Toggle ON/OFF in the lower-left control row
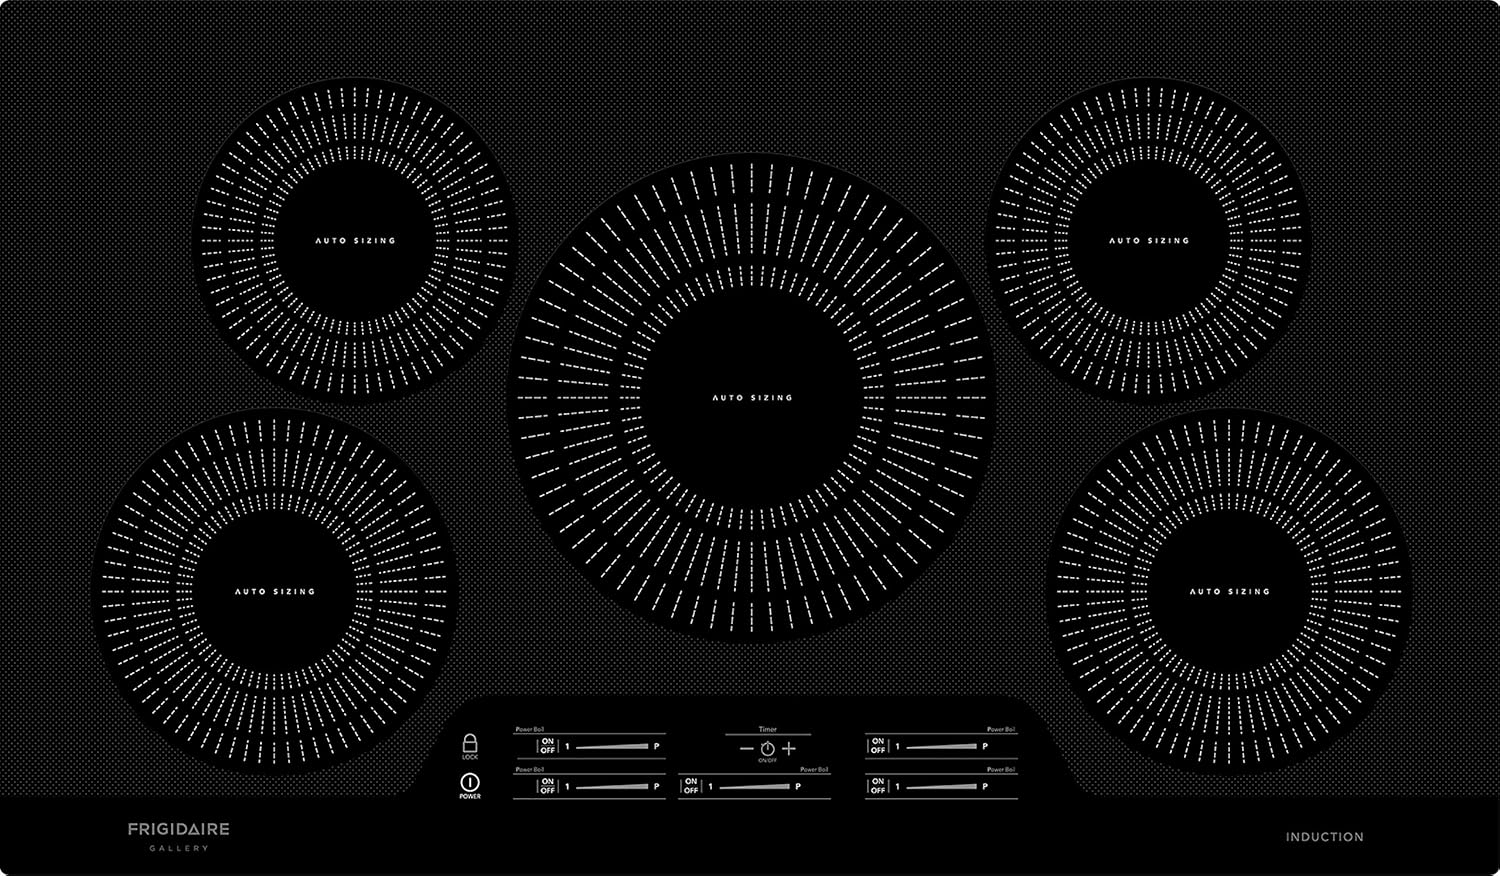 (x=547, y=787)
